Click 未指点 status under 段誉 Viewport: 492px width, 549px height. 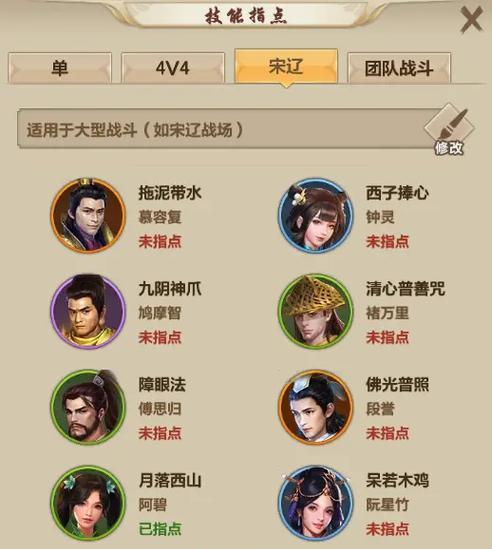[x=388, y=433]
